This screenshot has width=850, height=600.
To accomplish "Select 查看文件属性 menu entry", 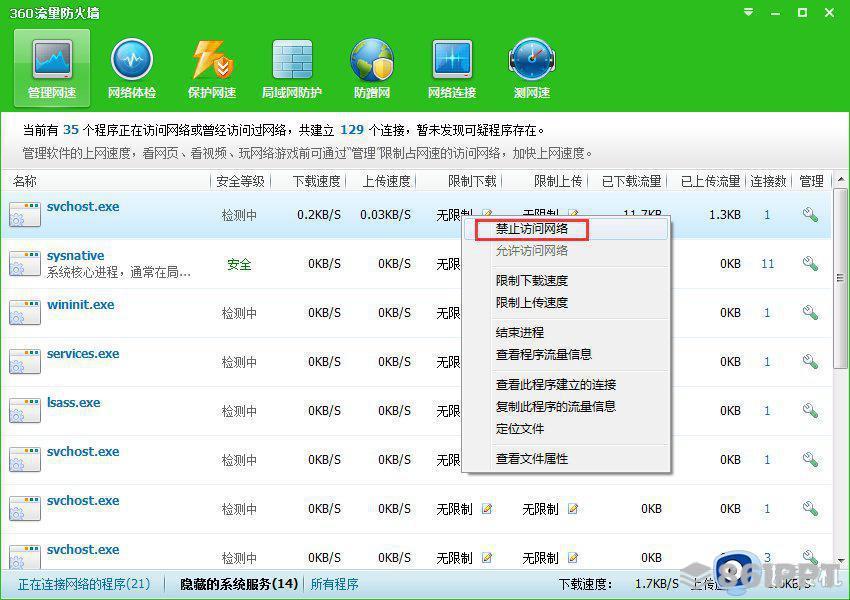I will point(532,459).
